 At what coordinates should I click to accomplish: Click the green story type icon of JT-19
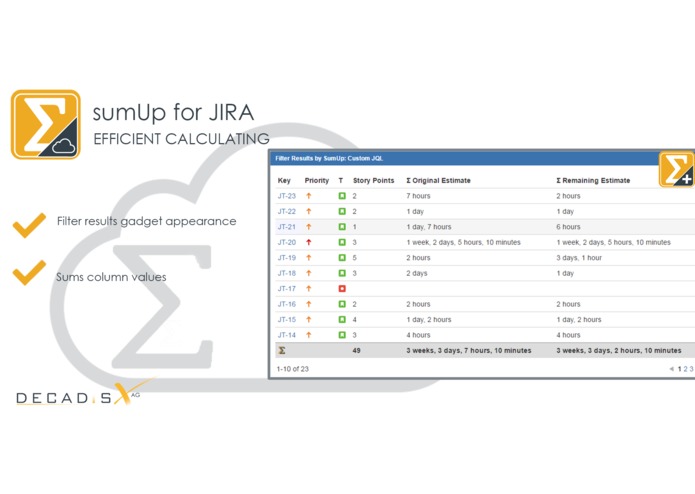coord(342,258)
